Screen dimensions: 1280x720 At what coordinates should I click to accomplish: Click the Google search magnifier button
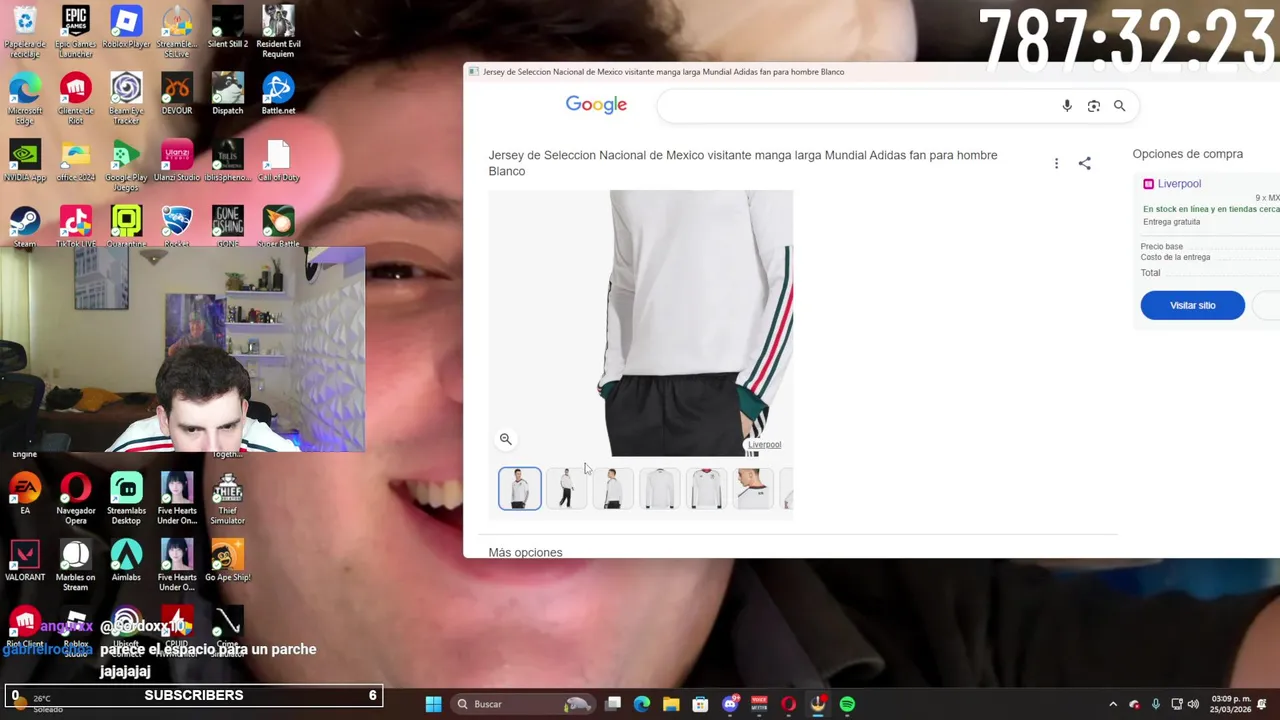click(1120, 106)
